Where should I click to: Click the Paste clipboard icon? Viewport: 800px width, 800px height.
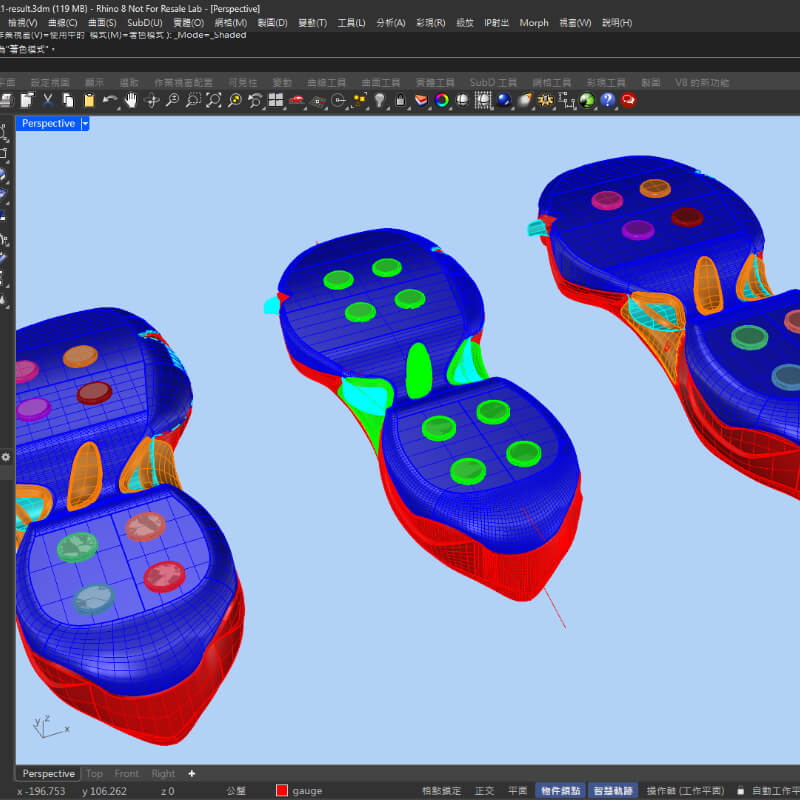(89, 100)
